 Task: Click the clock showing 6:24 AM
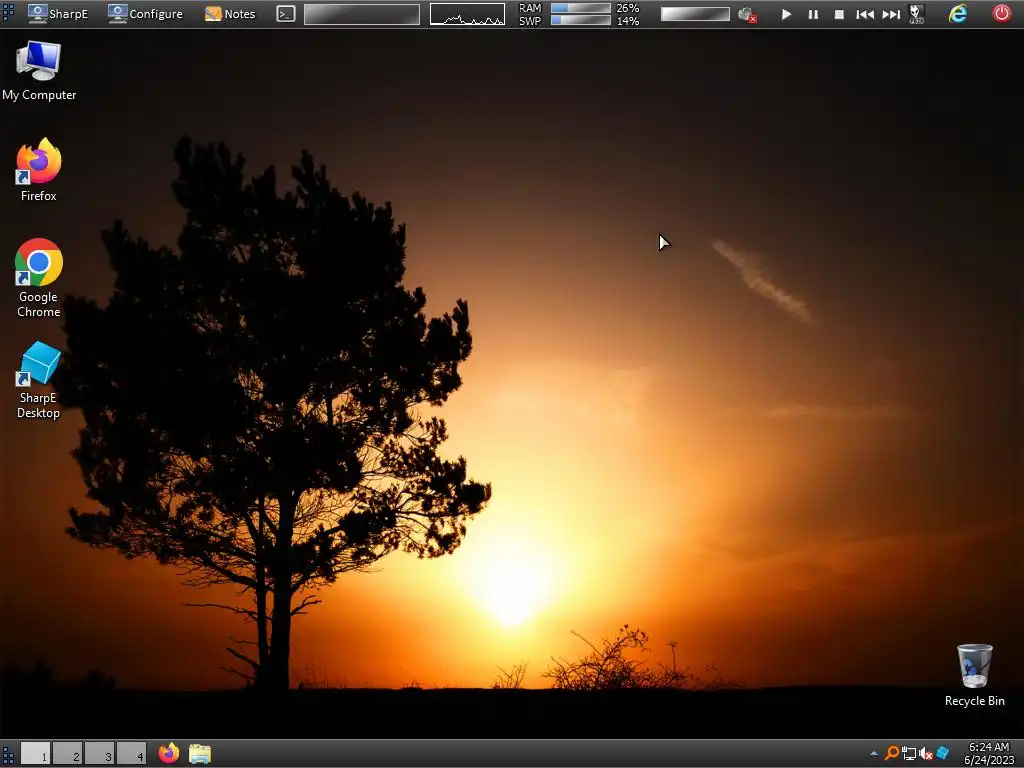click(x=989, y=746)
